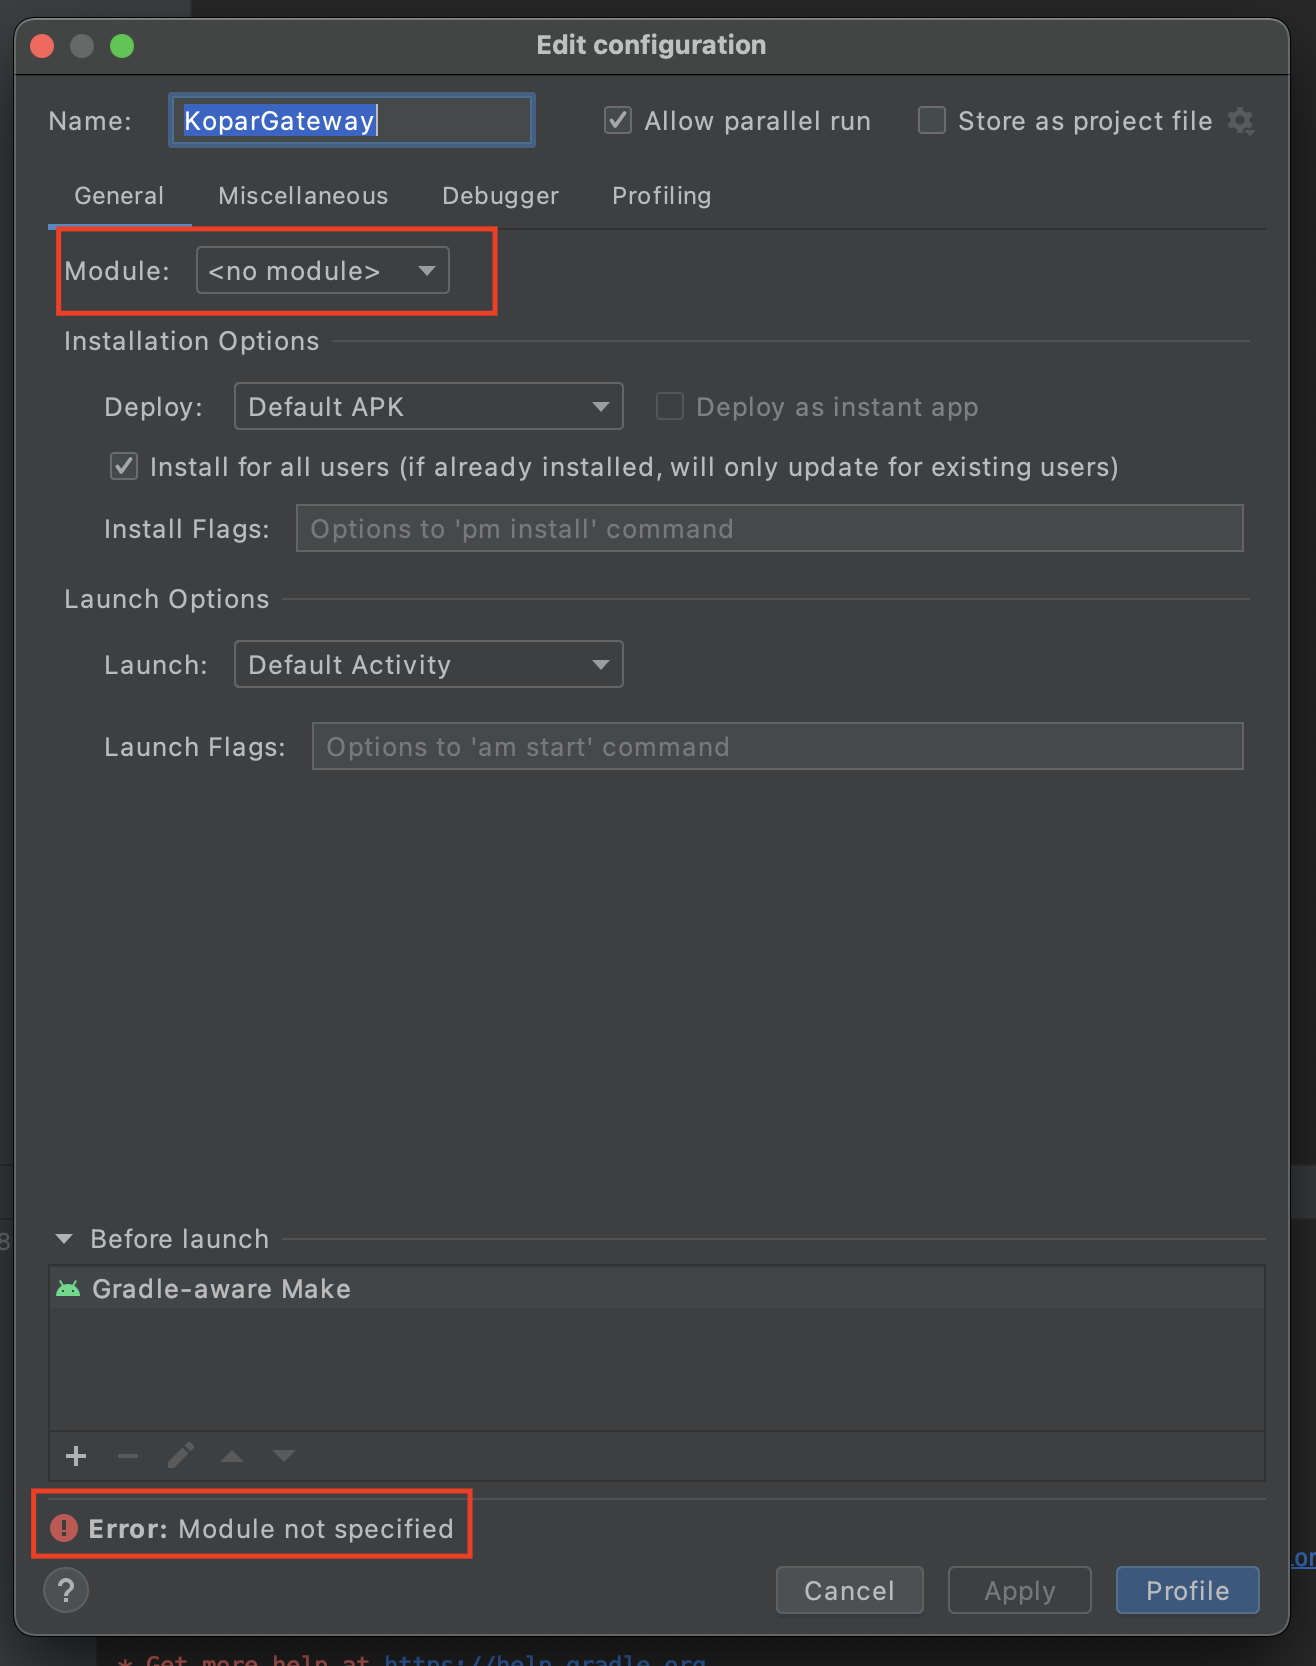Click the red error icon near Module not specified
The width and height of the screenshot is (1316, 1666).
click(64, 1528)
